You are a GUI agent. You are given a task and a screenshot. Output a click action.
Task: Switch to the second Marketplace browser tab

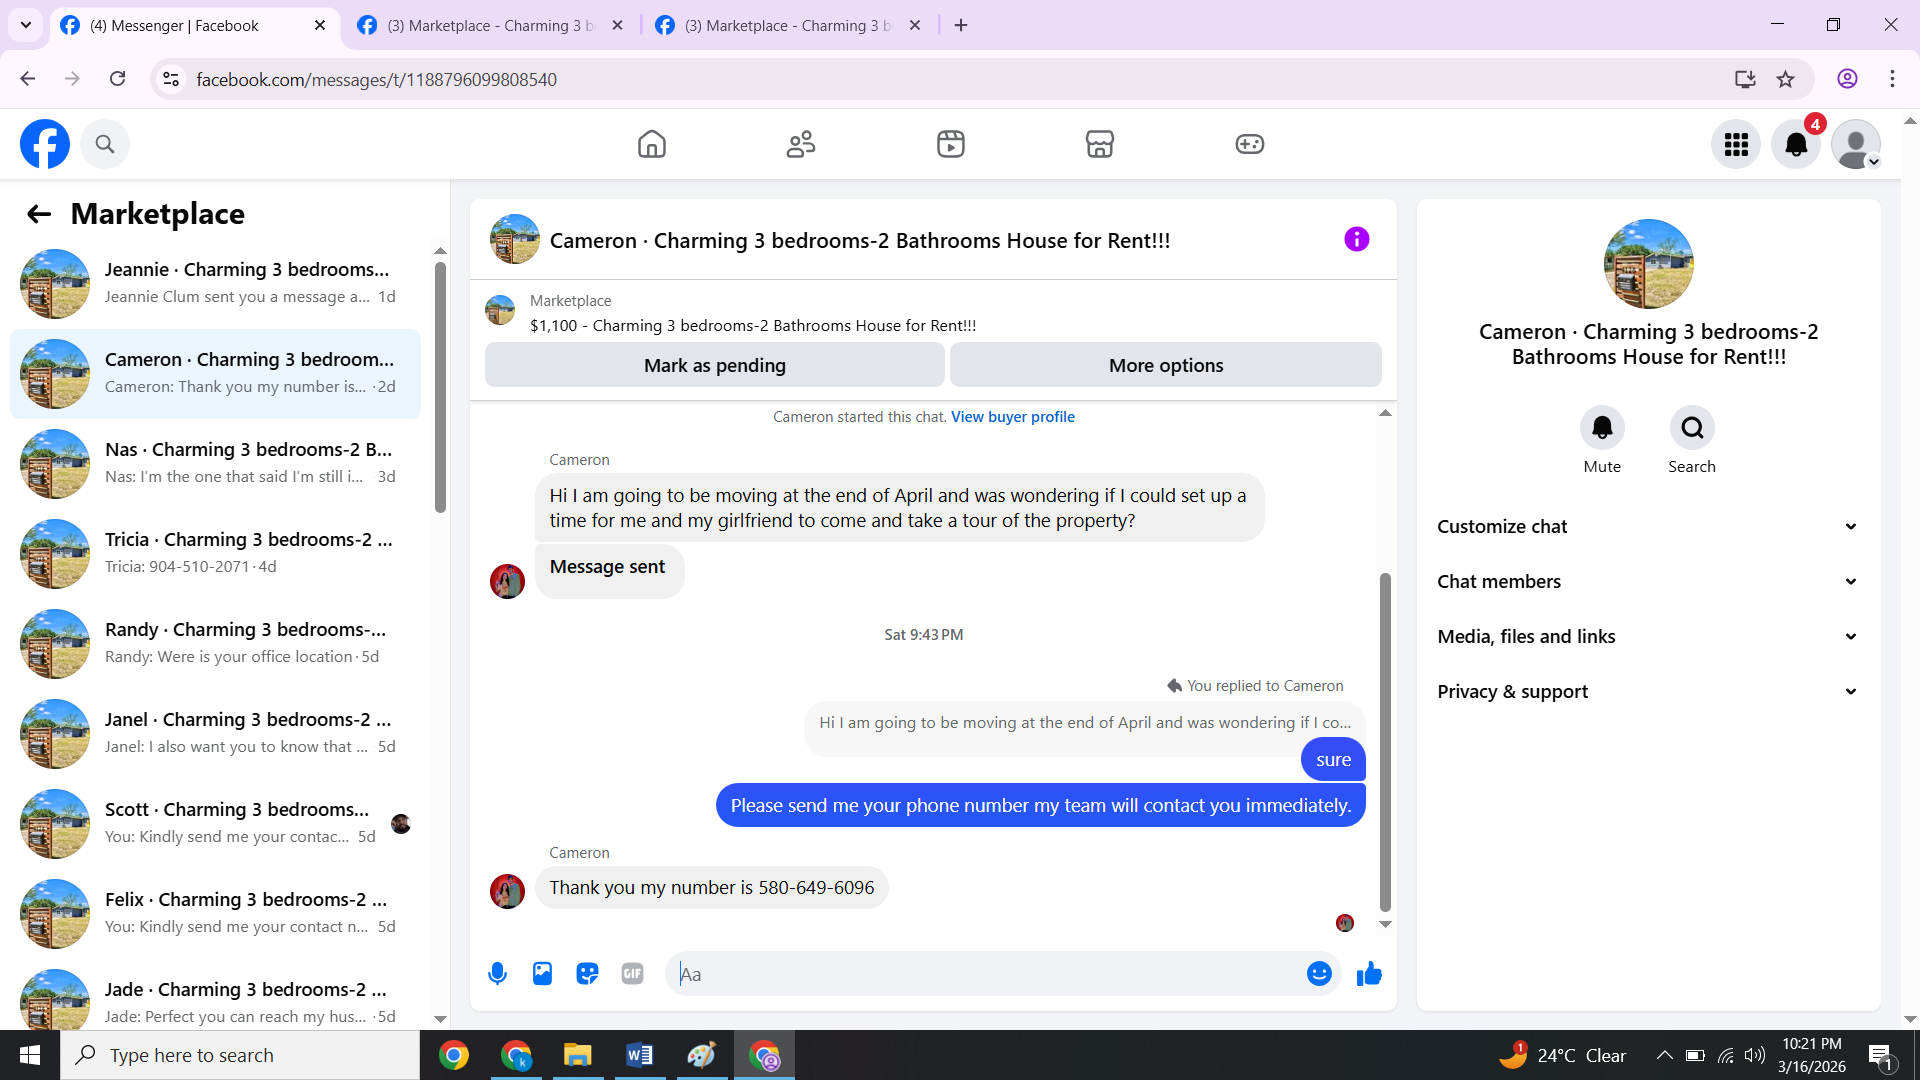(788, 25)
